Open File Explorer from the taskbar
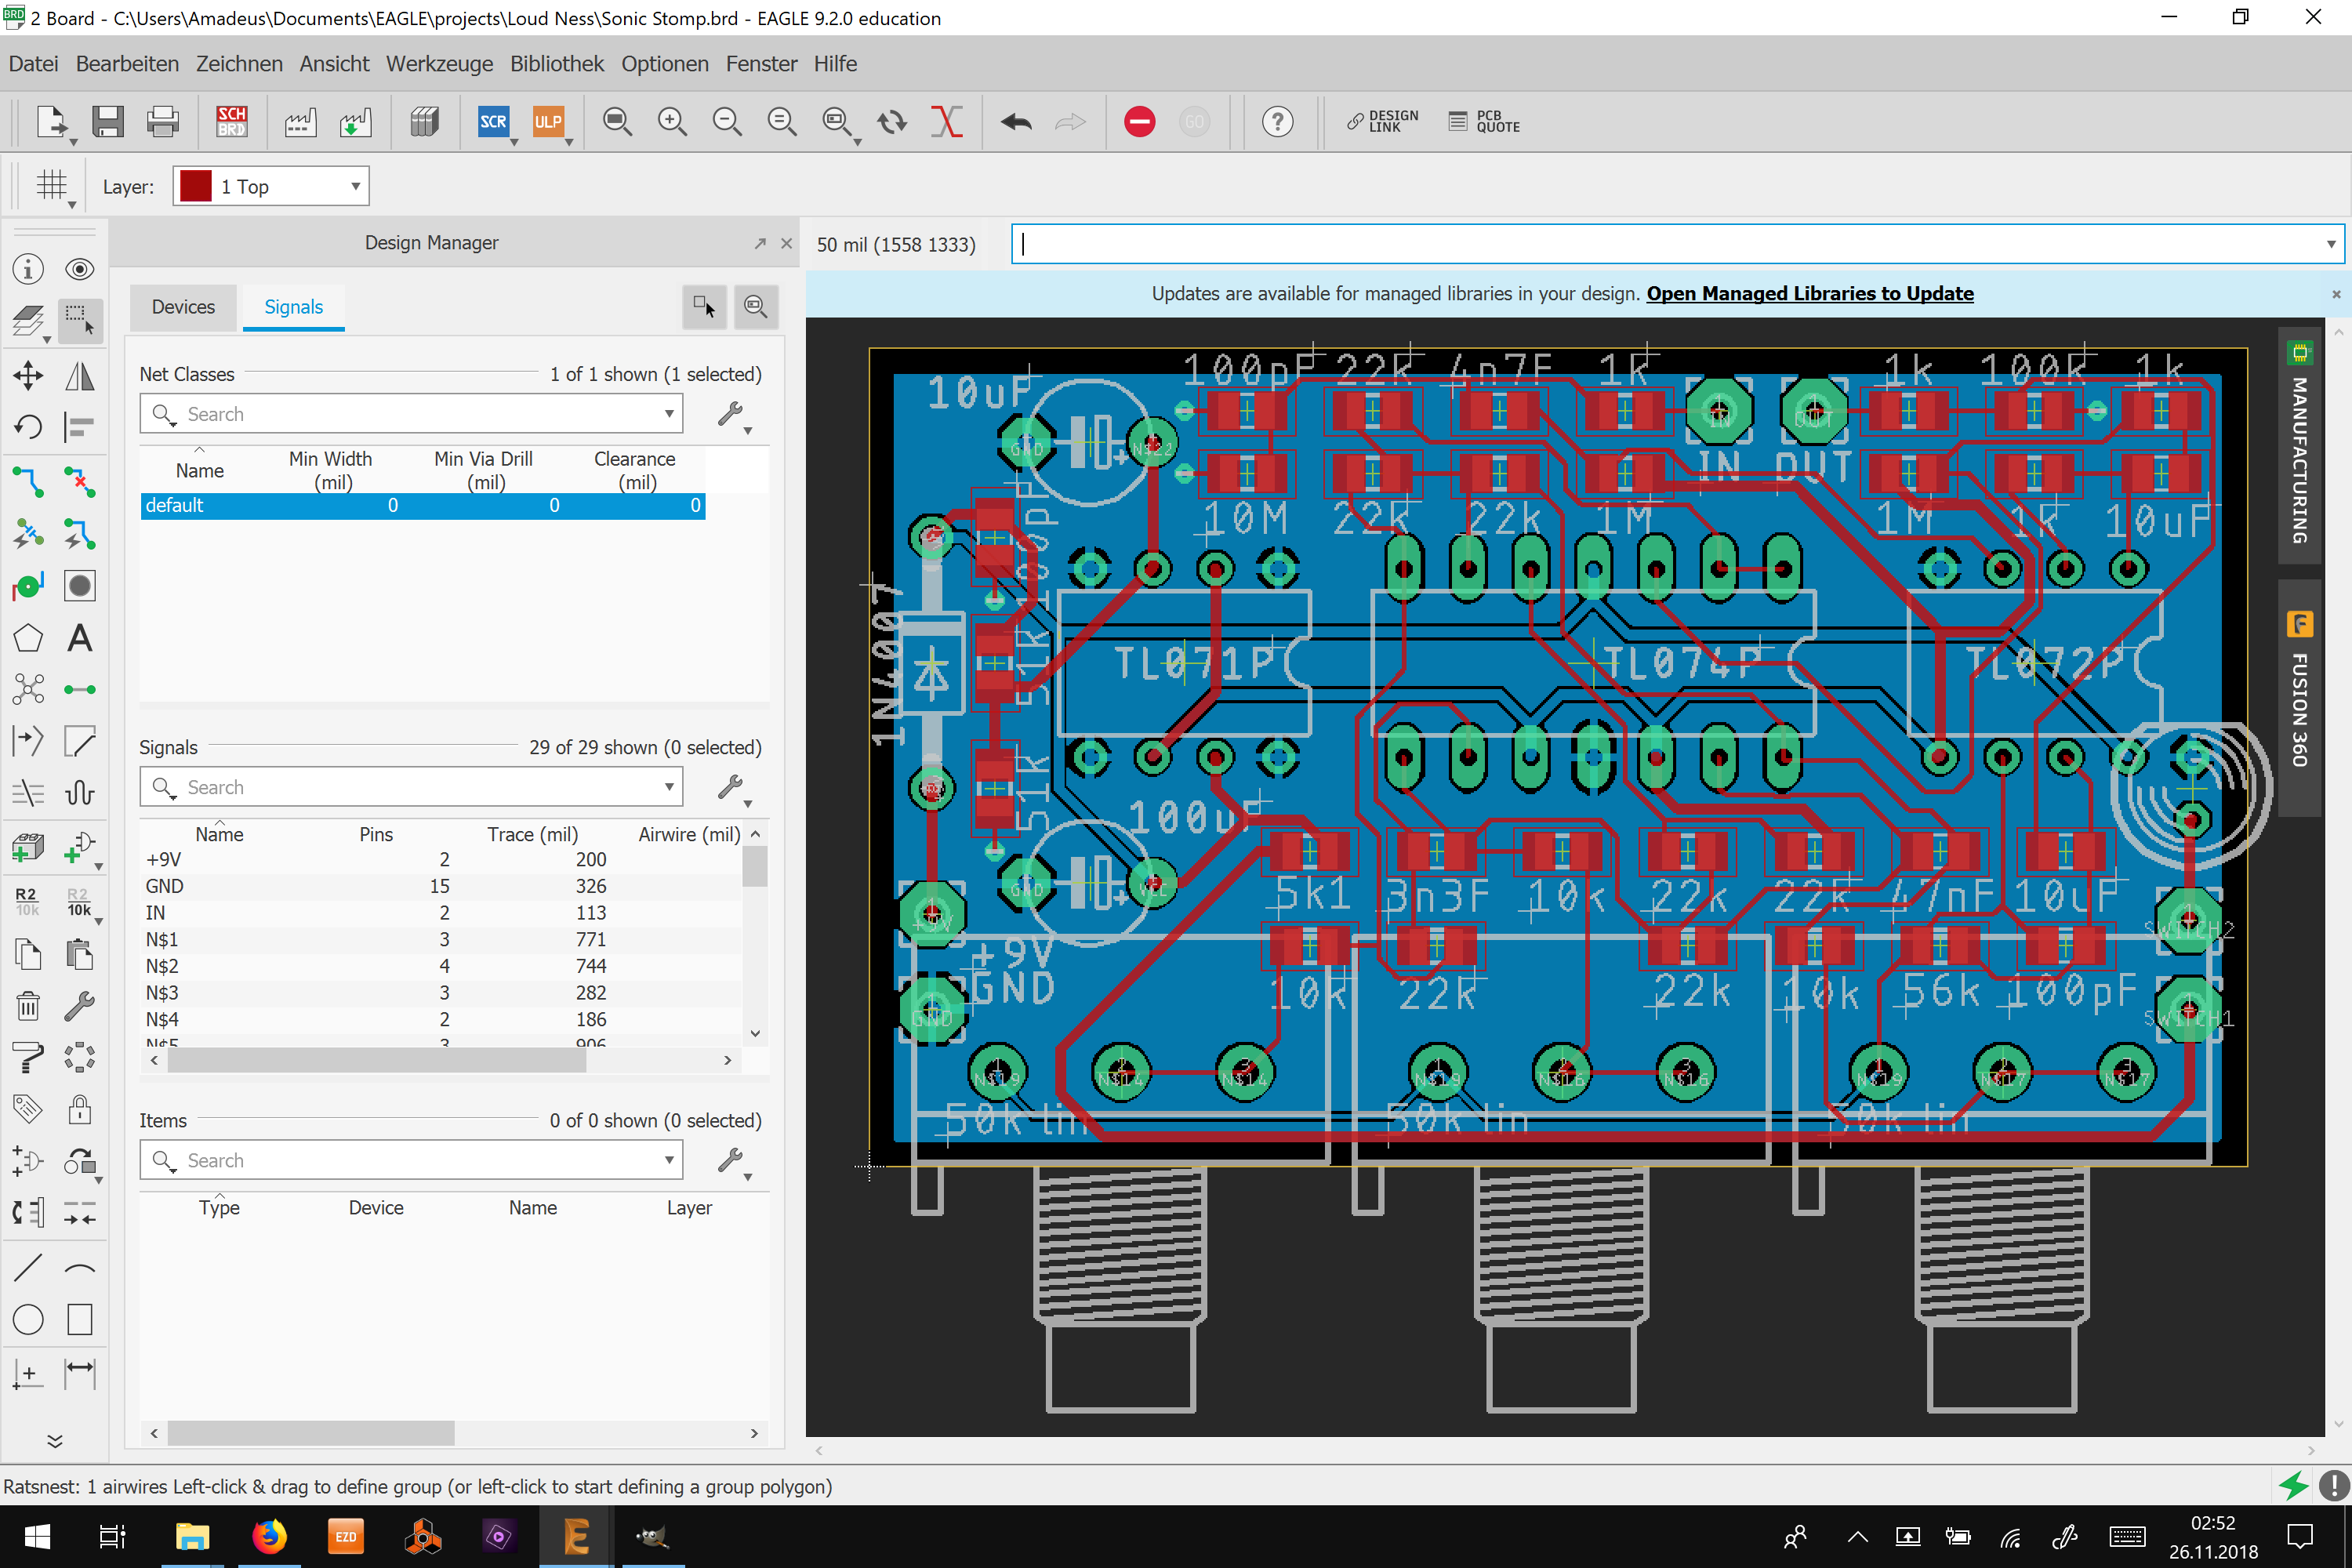The height and width of the screenshot is (1568, 2352). click(192, 1536)
